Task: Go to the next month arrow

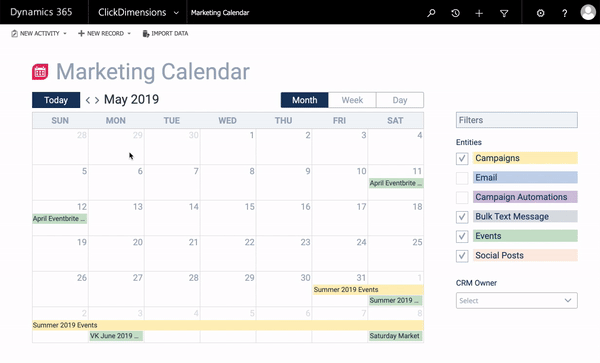Action: pos(97,100)
